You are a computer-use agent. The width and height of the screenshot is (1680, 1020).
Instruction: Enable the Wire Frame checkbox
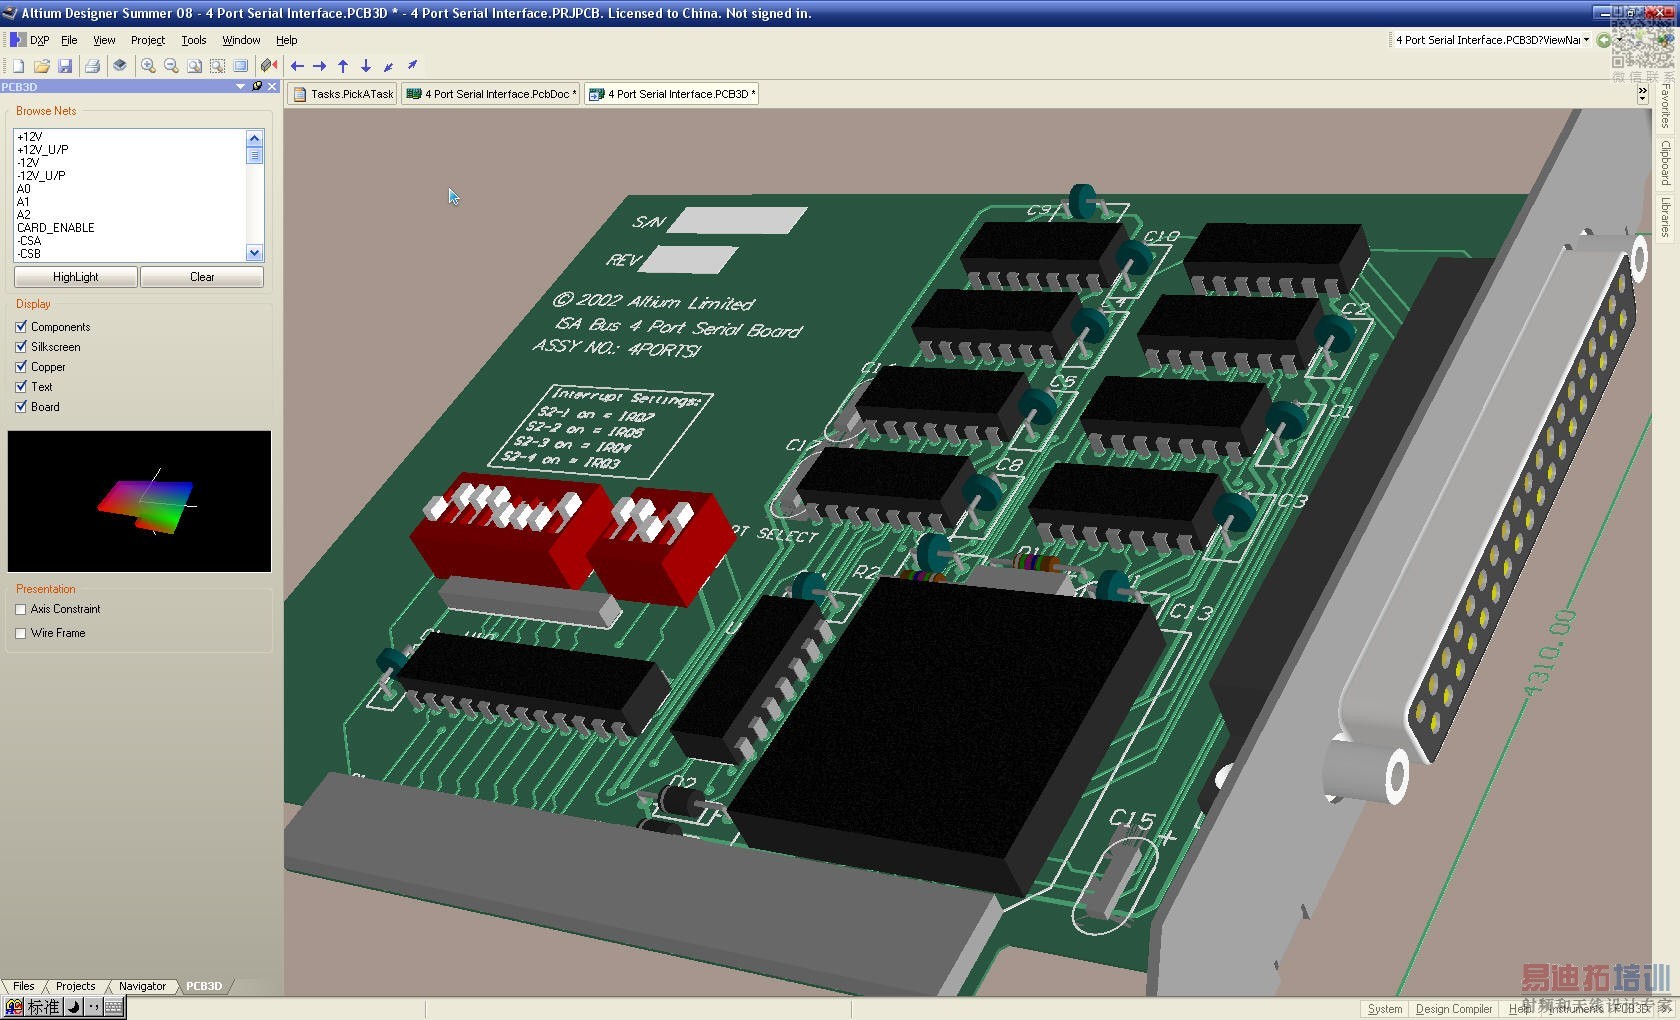coord(21,633)
